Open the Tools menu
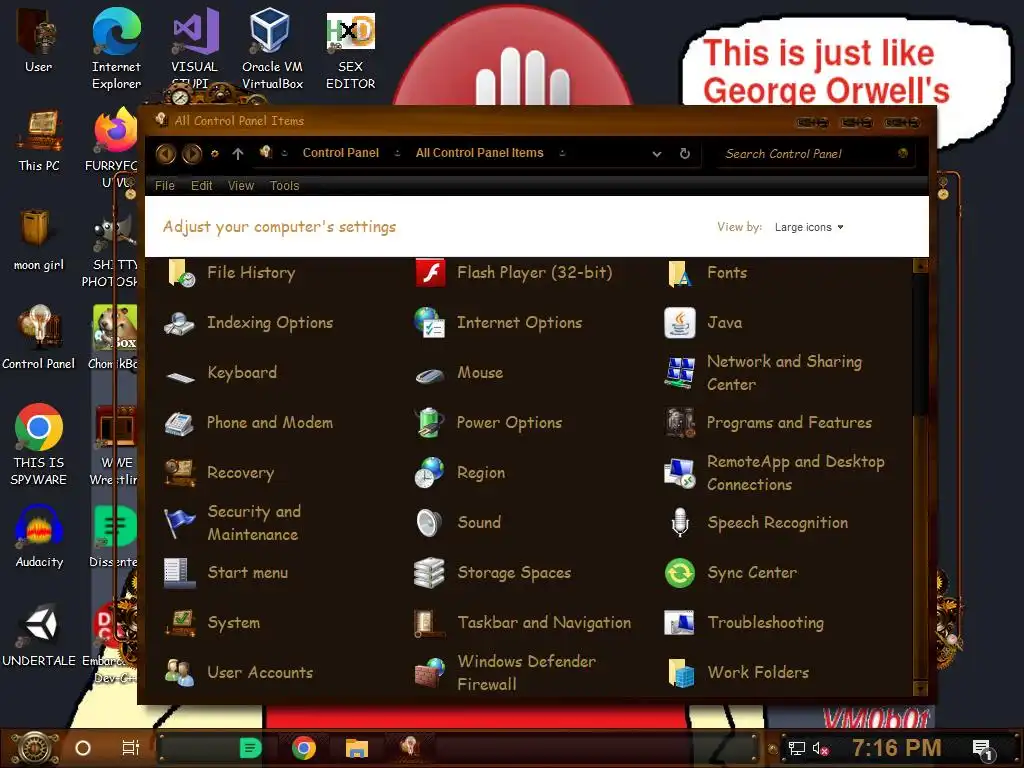 click(x=285, y=186)
